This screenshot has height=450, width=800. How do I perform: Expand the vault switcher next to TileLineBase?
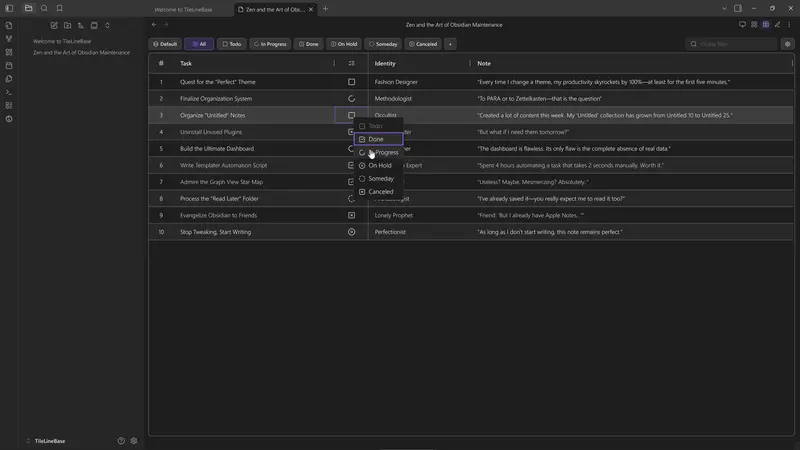click(27, 440)
